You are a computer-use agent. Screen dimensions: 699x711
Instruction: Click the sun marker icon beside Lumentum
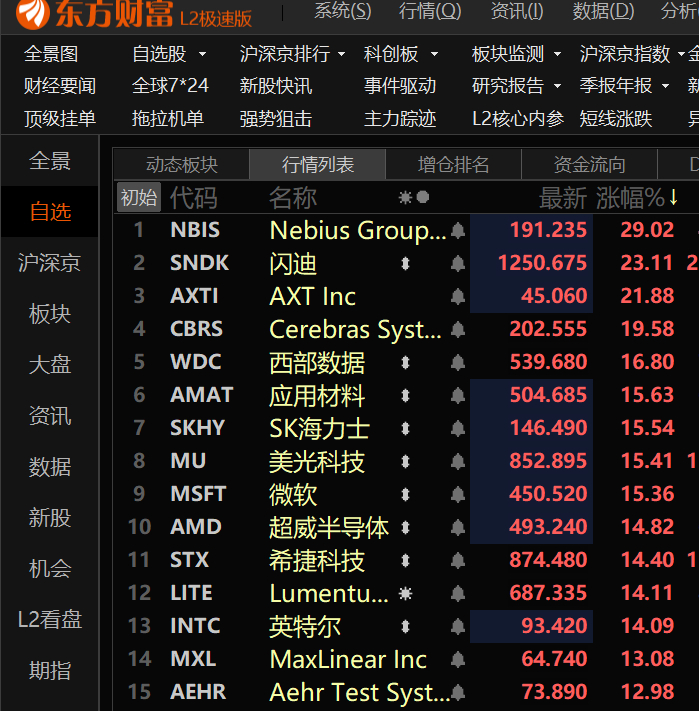point(405,593)
